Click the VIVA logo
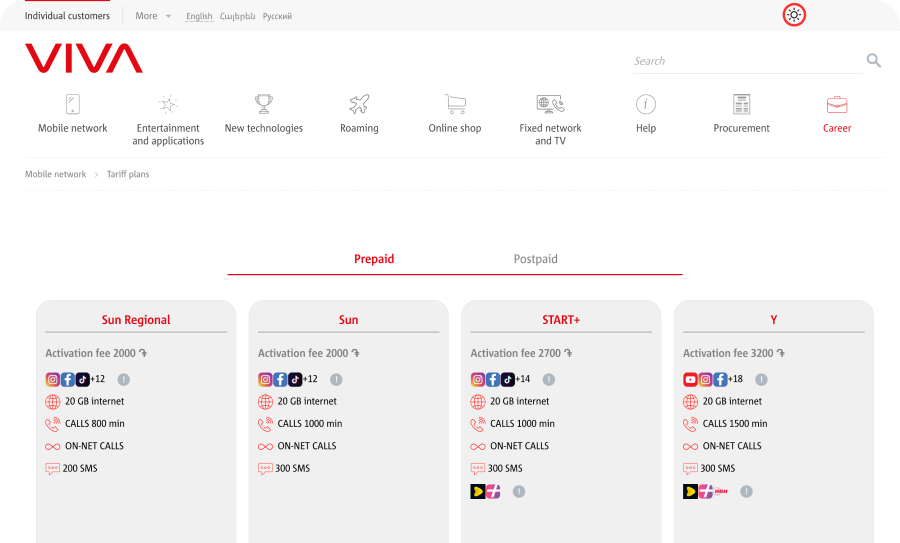This screenshot has height=543, width=900. [84, 58]
